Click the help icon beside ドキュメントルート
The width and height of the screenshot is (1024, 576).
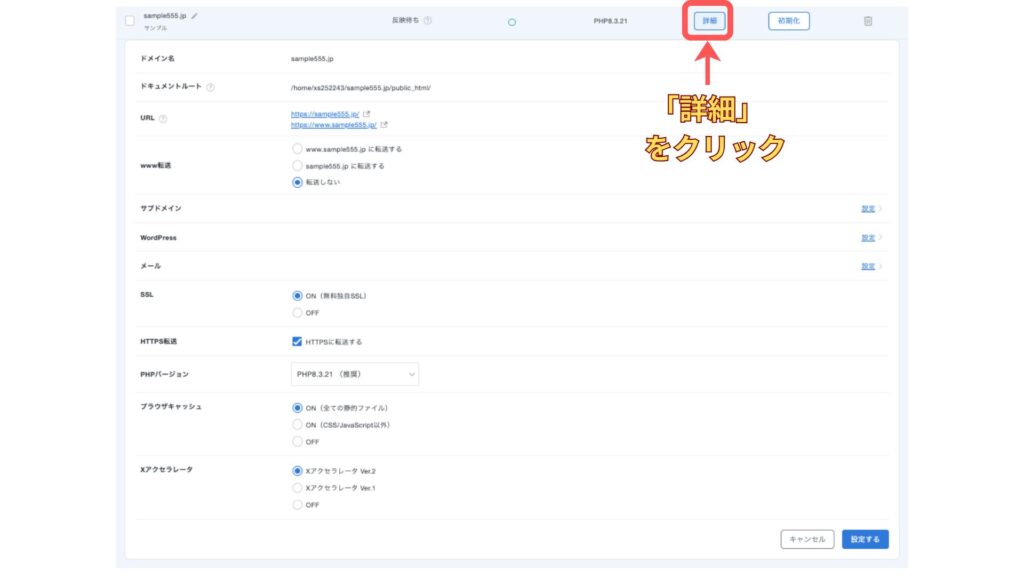[x=210, y=87]
